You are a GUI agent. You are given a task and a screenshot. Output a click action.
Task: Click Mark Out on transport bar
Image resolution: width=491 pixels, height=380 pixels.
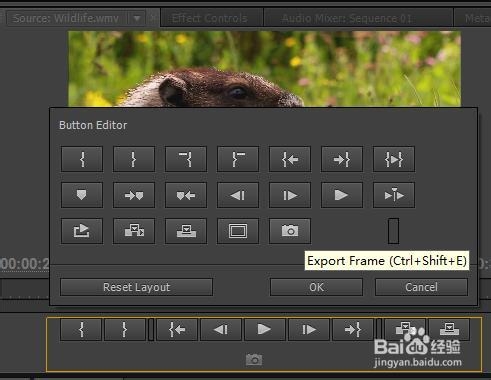[125, 329]
